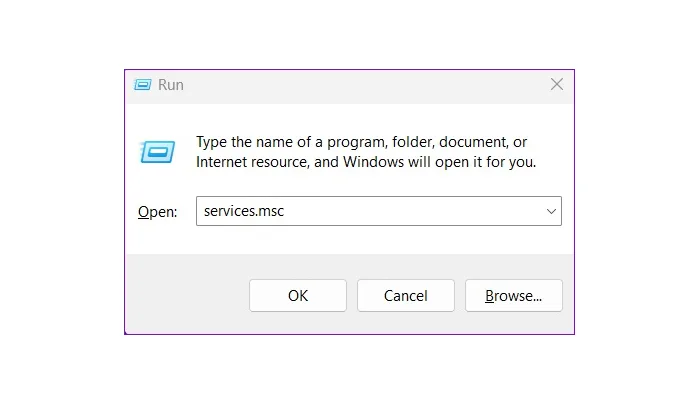The image size is (700, 404).
Task: Close the Run dialog with the X
Action: point(557,85)
